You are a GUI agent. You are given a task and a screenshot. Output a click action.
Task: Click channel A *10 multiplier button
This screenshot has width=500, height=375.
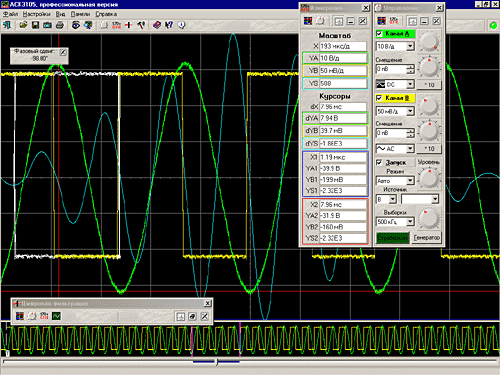click(429, 85)
